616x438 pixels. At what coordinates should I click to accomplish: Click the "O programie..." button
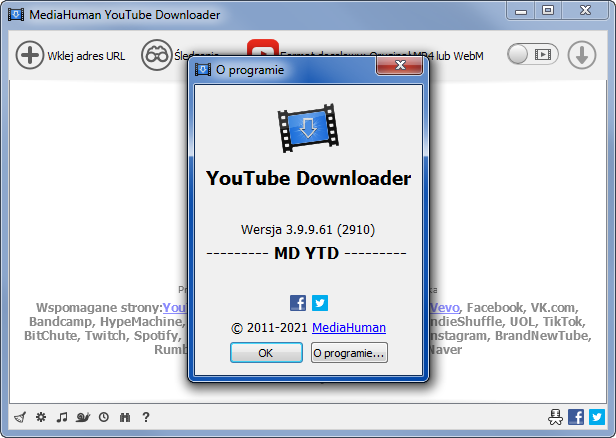pyautogui.click(x=349, y=353)
